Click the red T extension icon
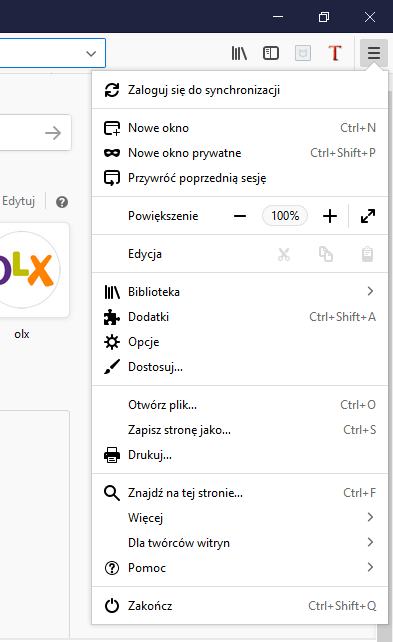 [335, 53]
